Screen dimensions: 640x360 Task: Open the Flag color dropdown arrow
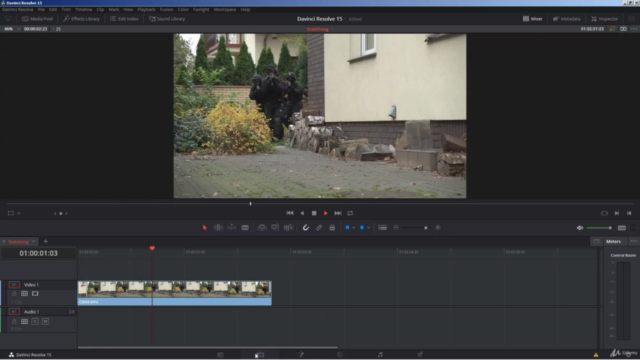[353, 228]
